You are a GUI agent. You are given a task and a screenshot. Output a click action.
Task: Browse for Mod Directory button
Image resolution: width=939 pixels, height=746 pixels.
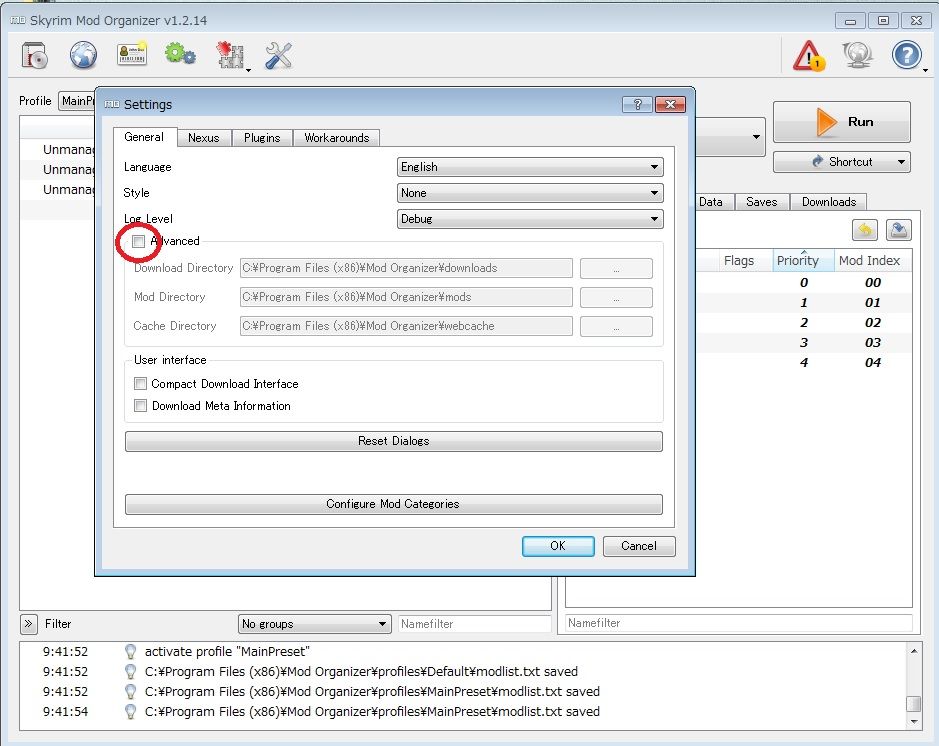[616, 297]
